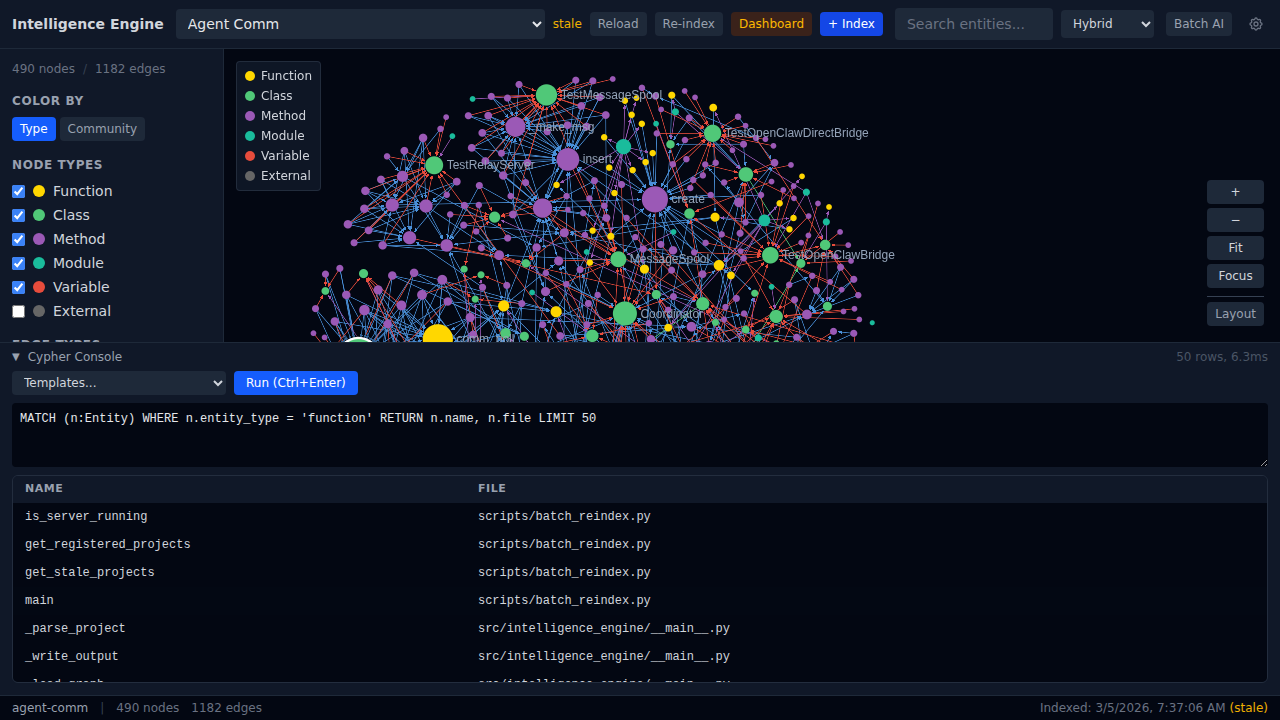Zoom in with the plus button

1235,192
